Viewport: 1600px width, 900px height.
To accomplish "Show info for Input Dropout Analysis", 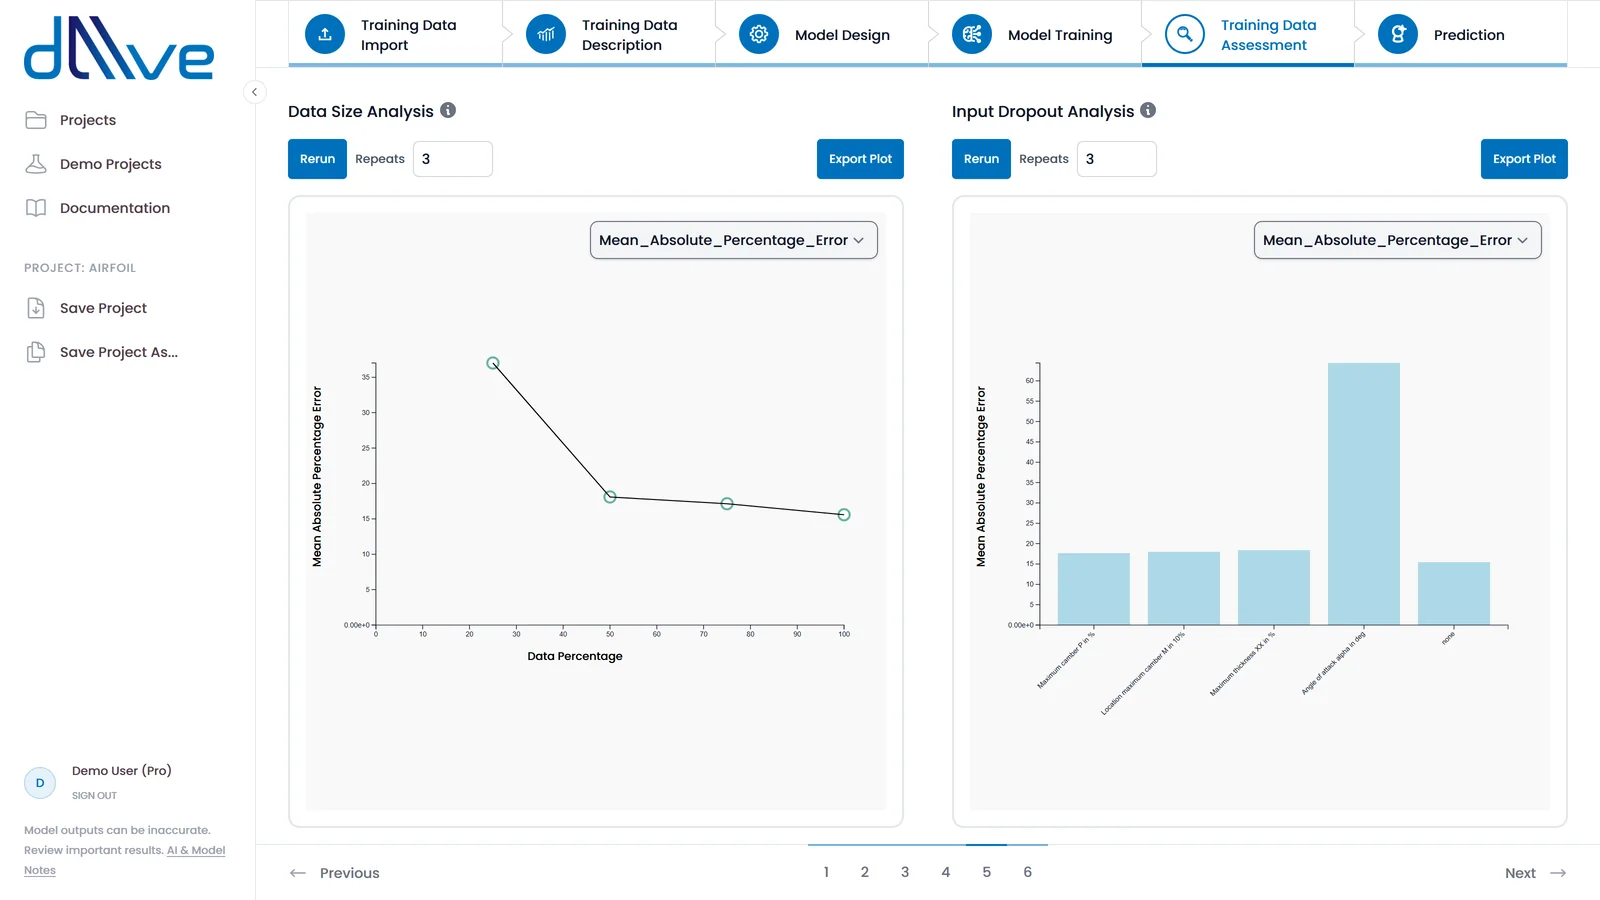I will click(1148, 110).
